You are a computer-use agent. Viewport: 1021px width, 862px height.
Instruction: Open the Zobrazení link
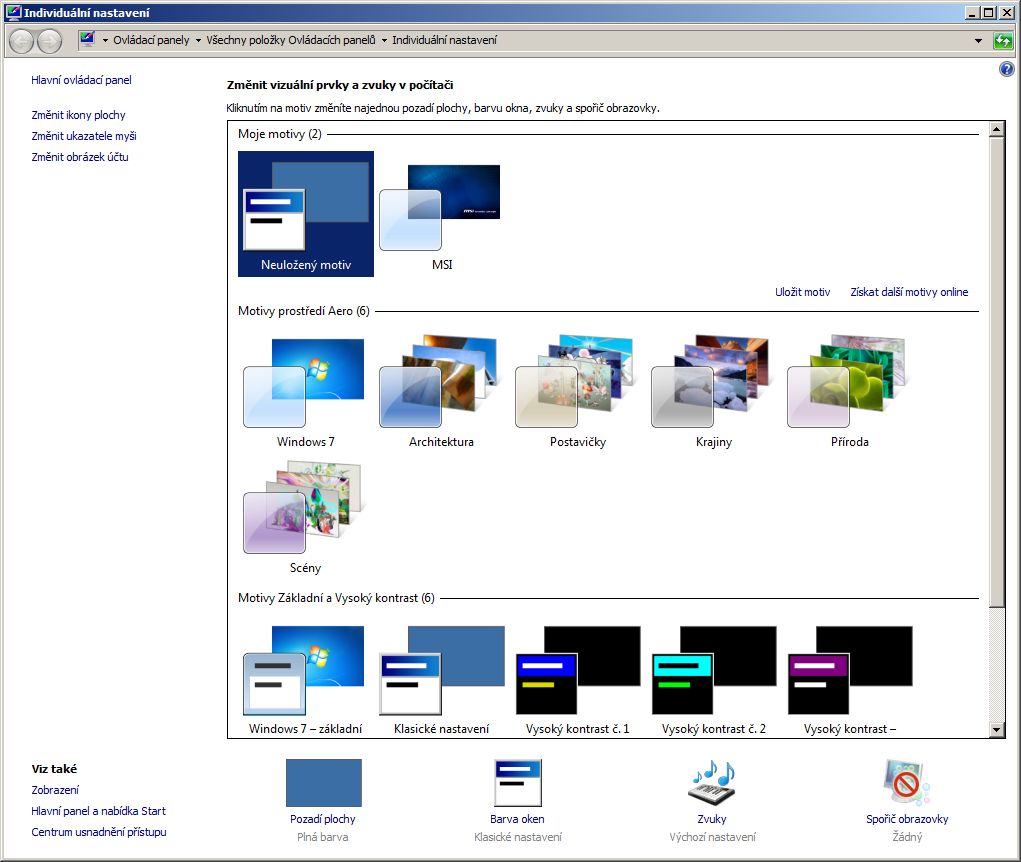tap(55, 790)
